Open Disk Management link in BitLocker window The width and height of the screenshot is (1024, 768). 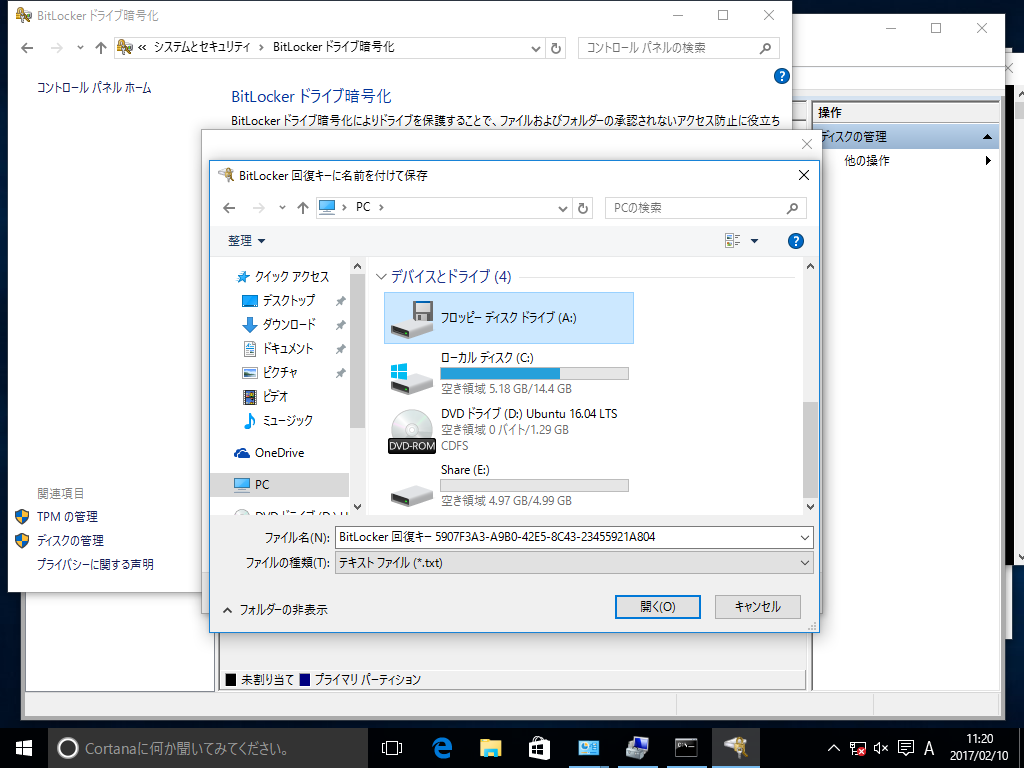(x=70, y=541)
